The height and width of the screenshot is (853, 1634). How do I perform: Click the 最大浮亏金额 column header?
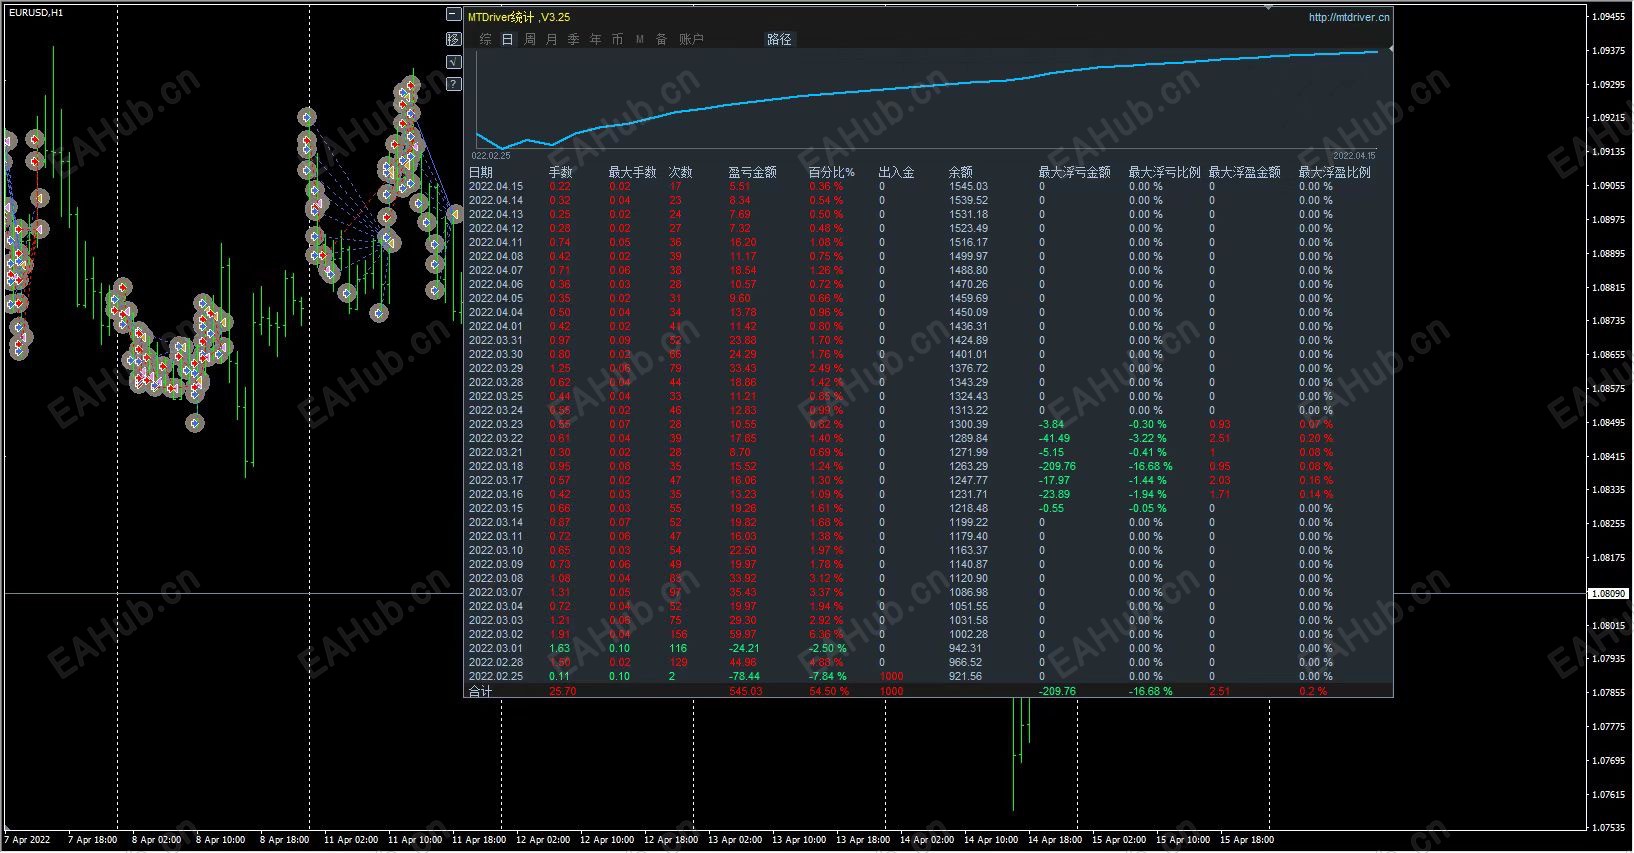[x=1075, y=172]
